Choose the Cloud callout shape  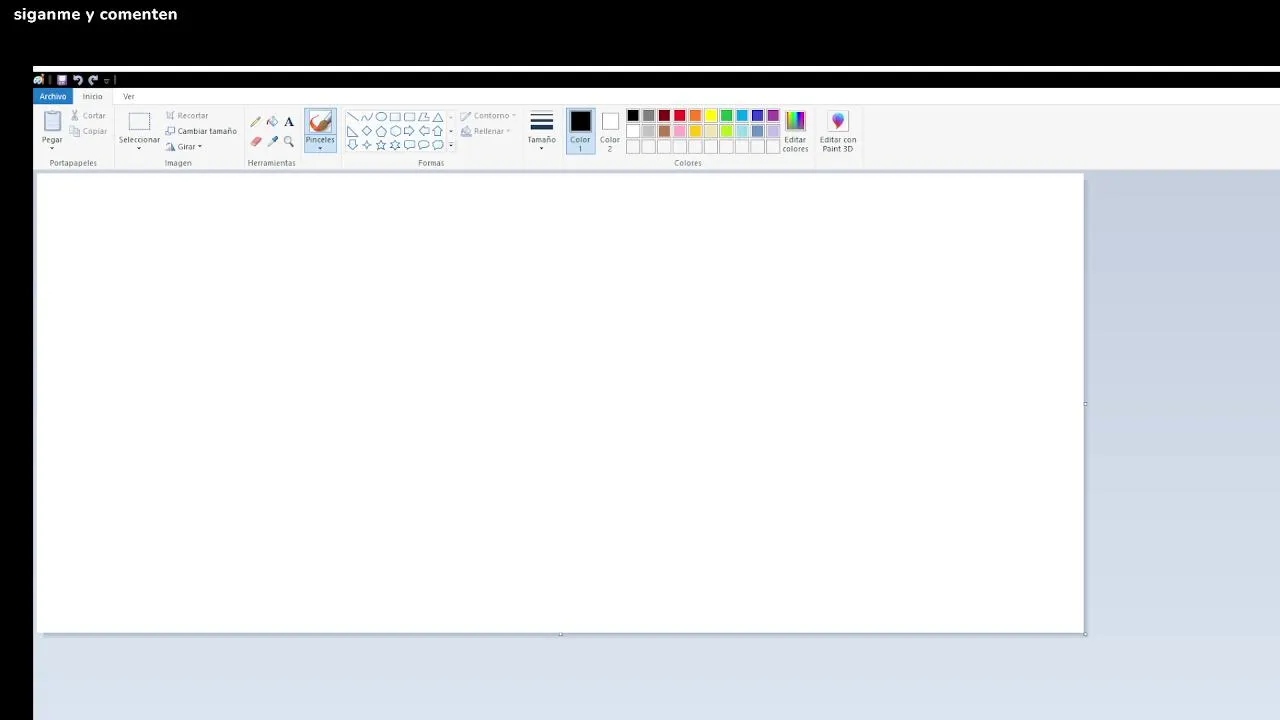pyautogui.click(x=438, y=145)
